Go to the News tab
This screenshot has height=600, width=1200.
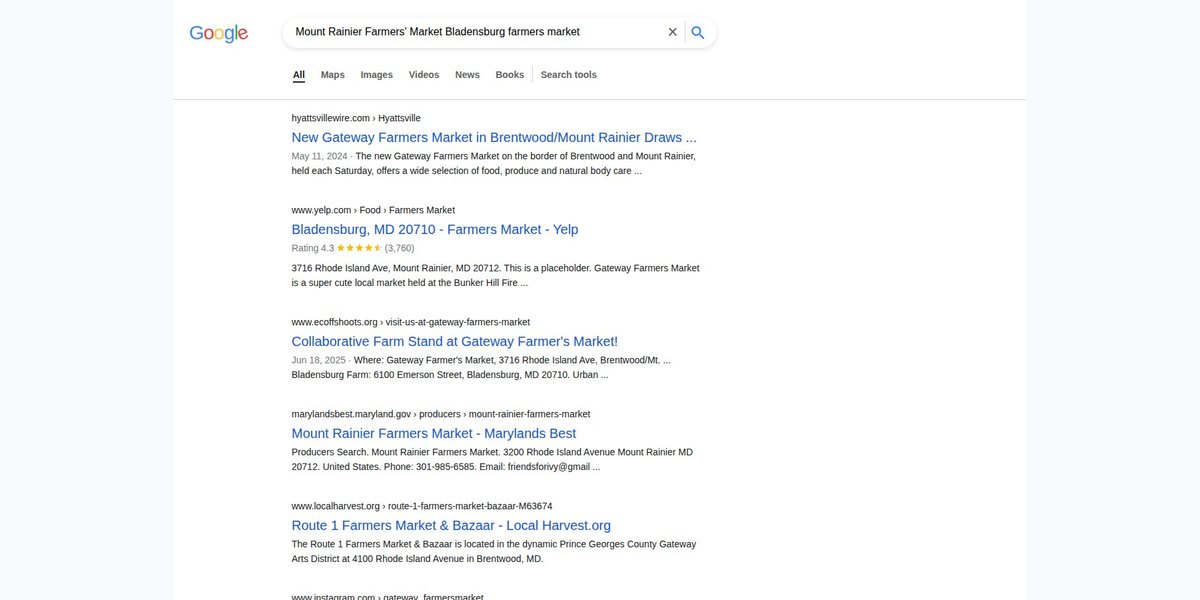467,75
